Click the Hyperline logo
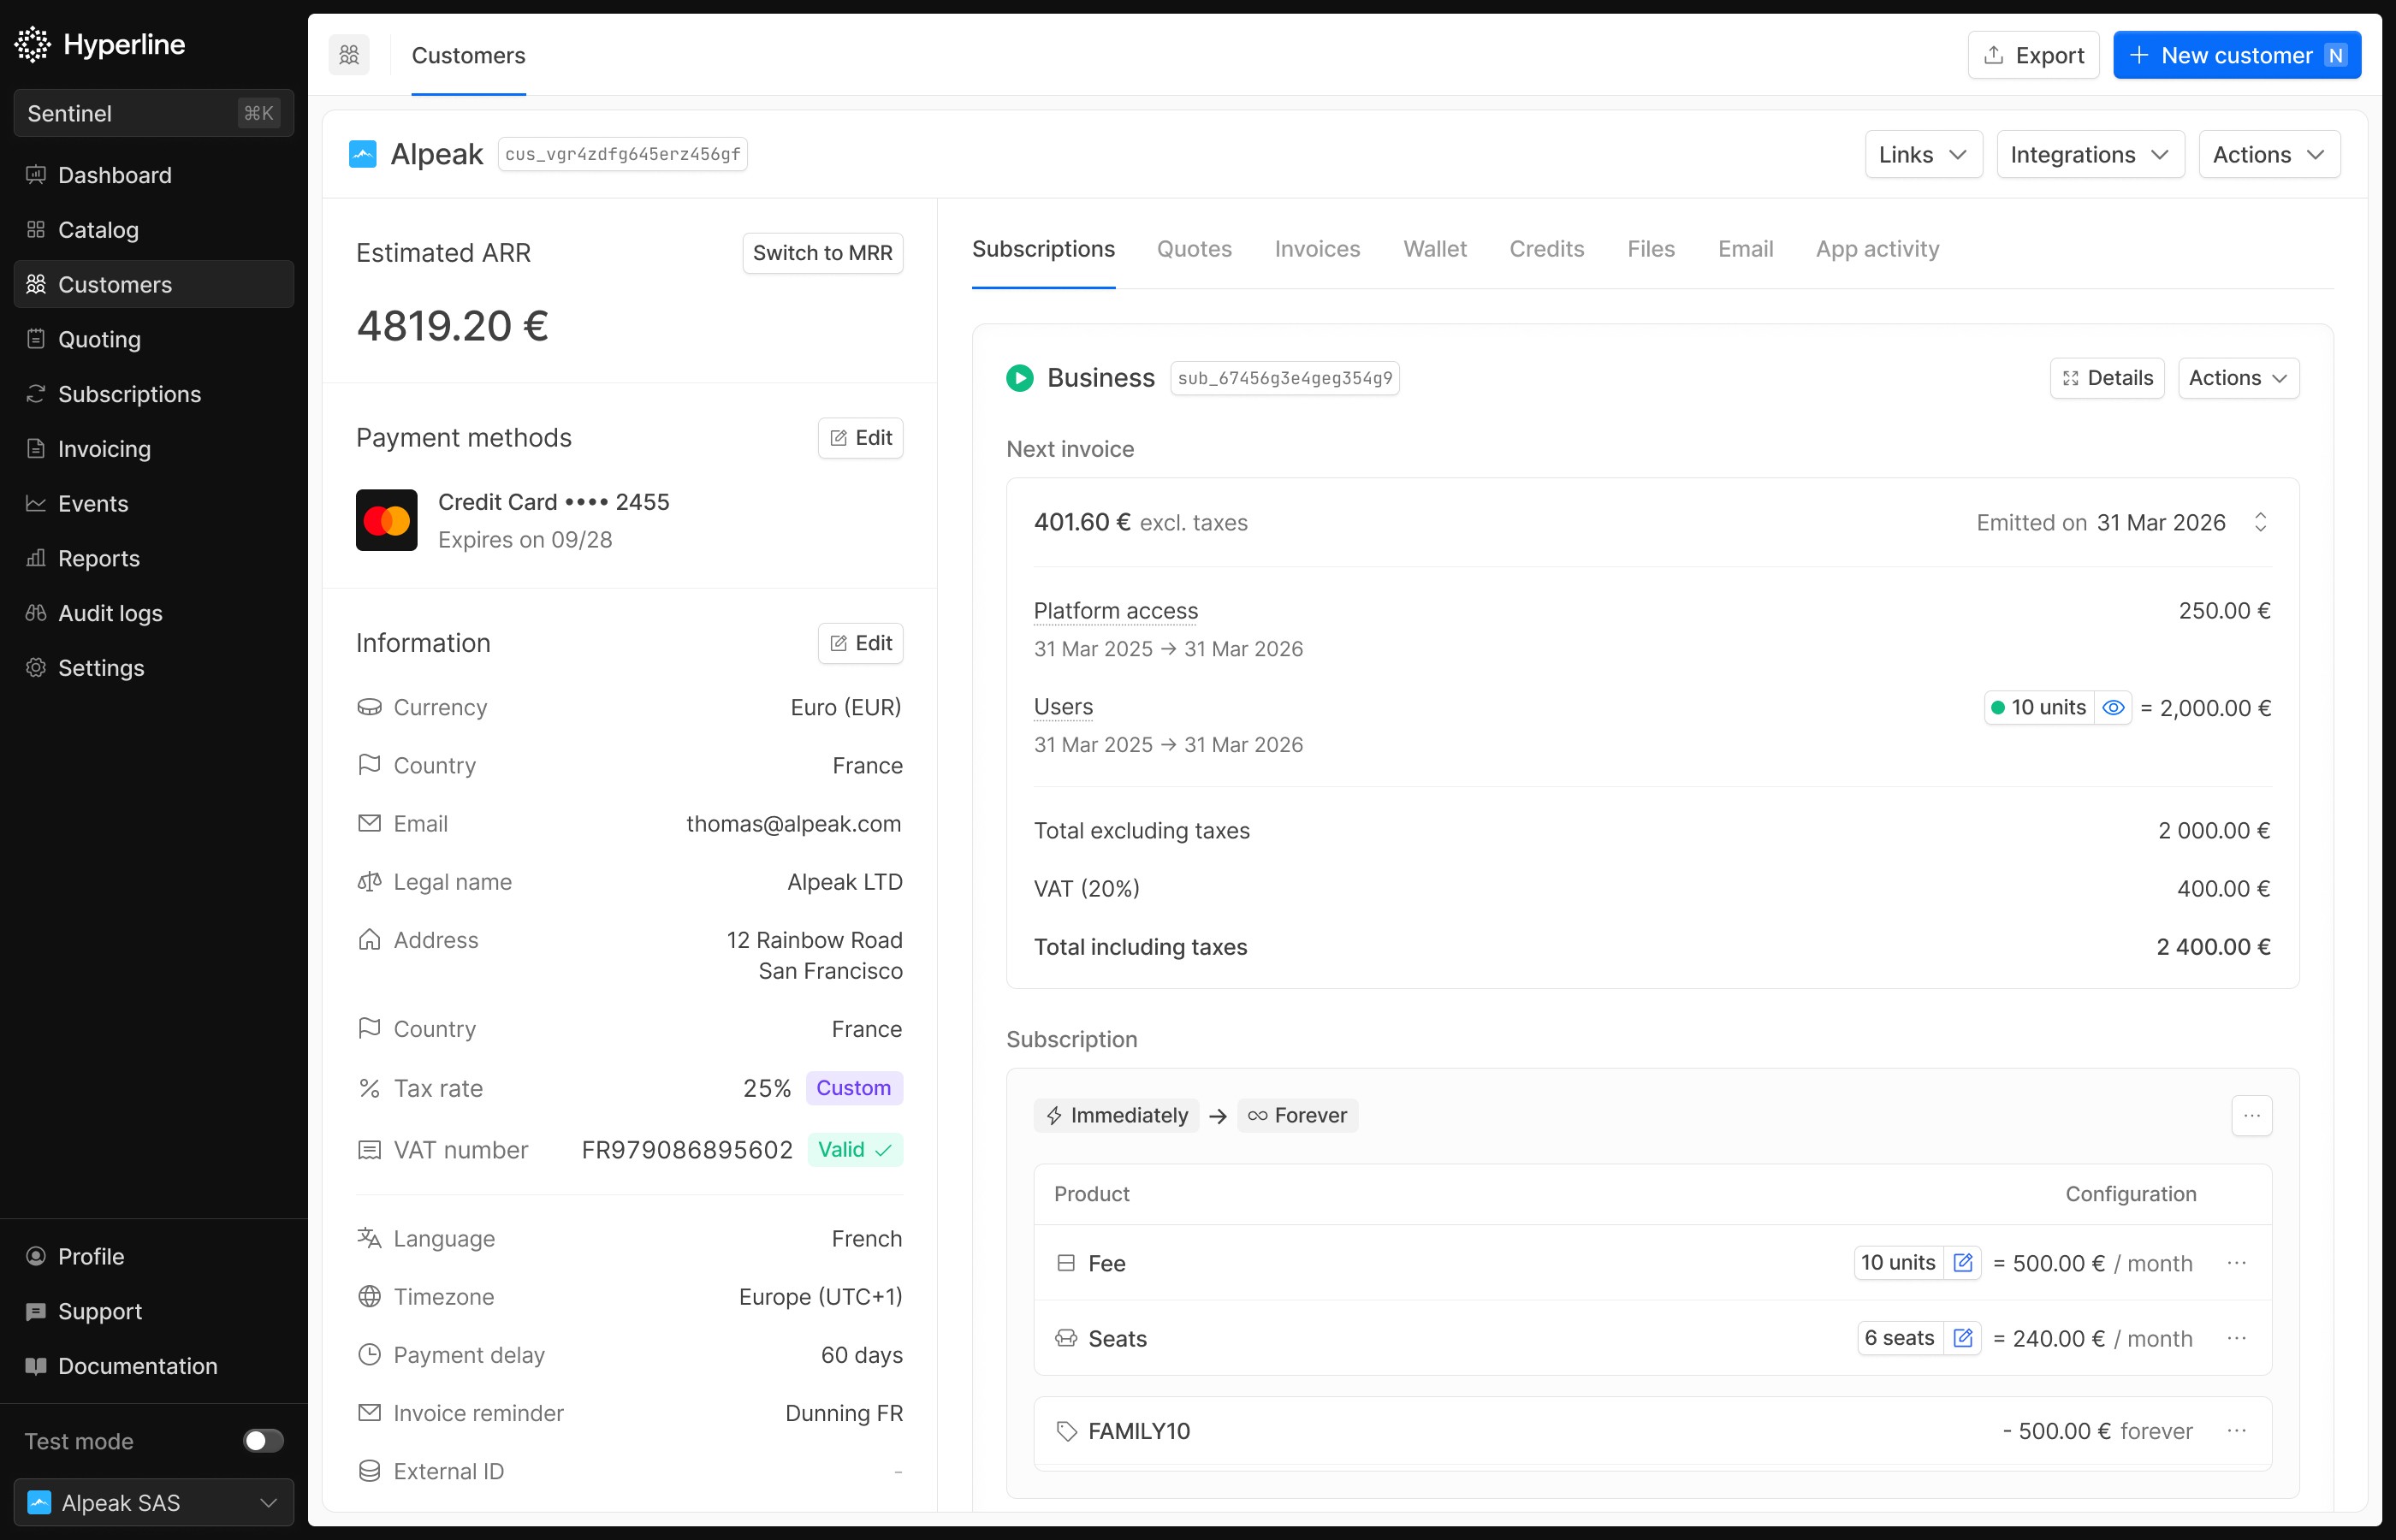Image resolution: width=2396 pixels, height=1540 pixels. point(100,44)
